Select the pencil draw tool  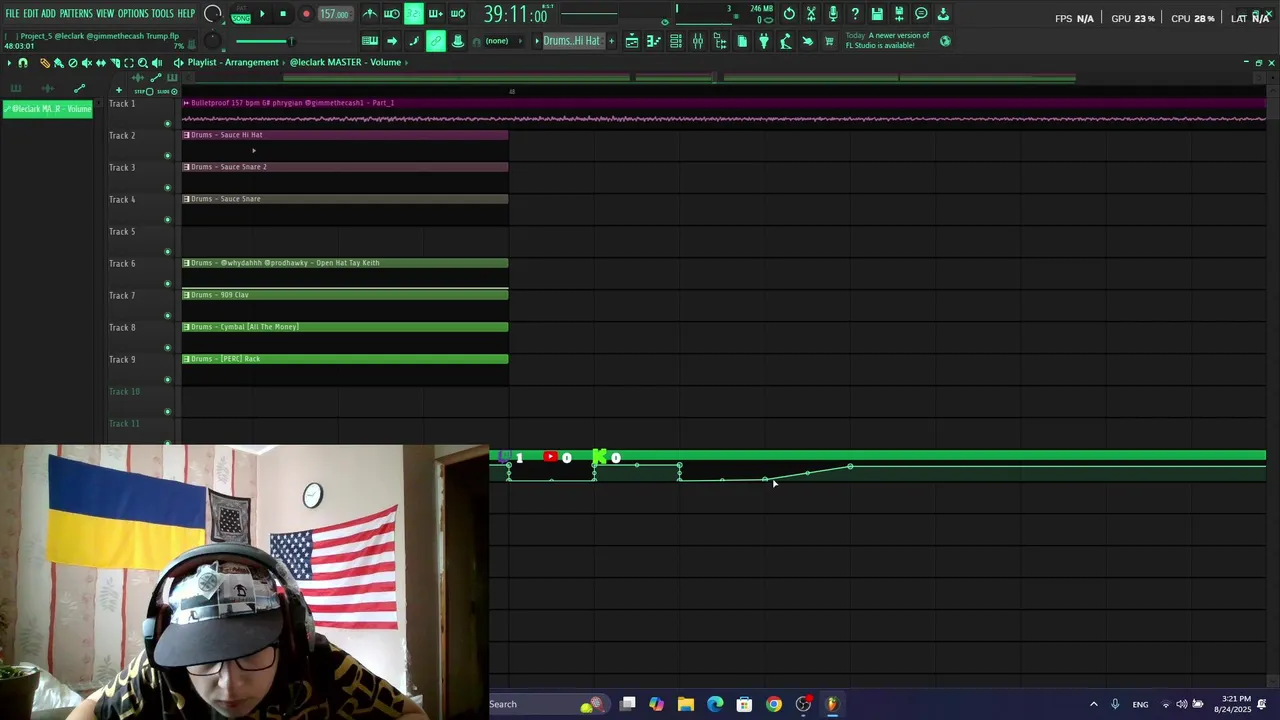[x=45, y=63]
